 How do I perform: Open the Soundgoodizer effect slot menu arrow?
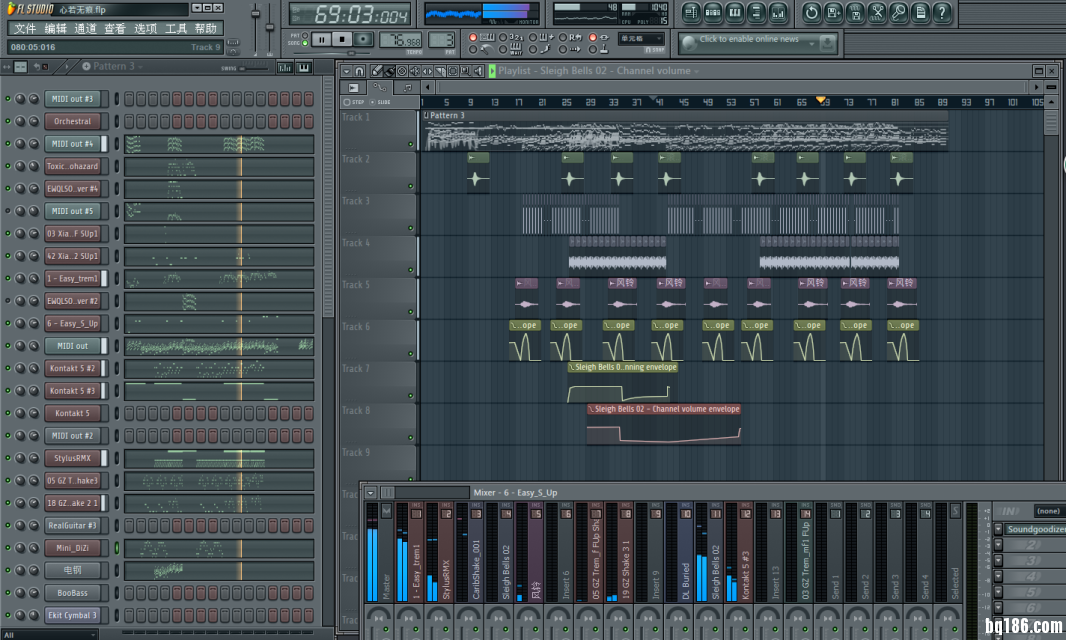pyautogui.click(x=998, y=529)
